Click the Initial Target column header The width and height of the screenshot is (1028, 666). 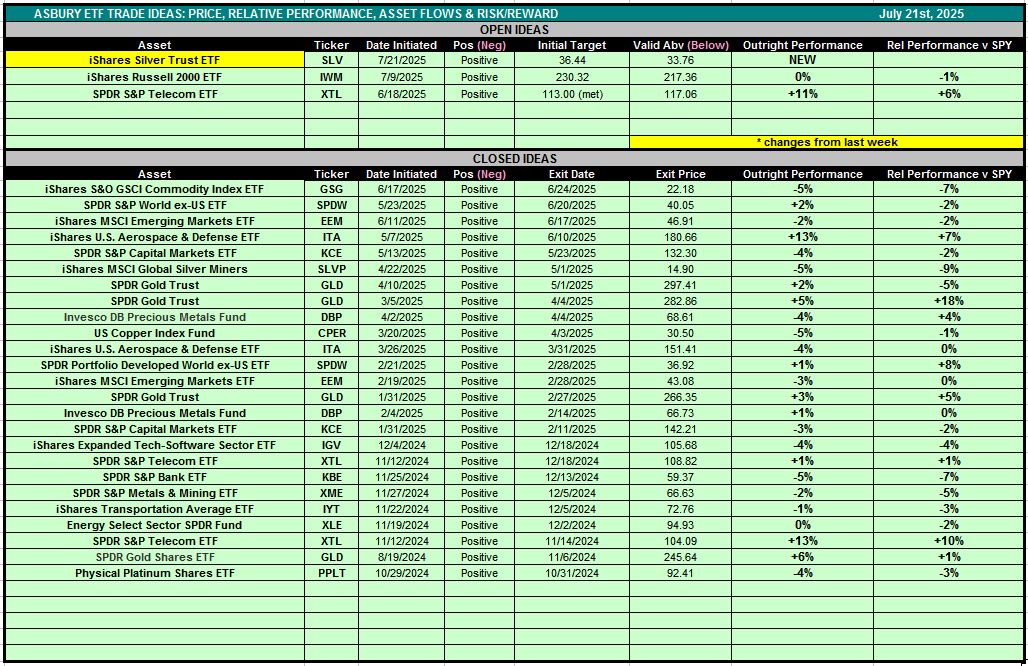coord(571,45)
